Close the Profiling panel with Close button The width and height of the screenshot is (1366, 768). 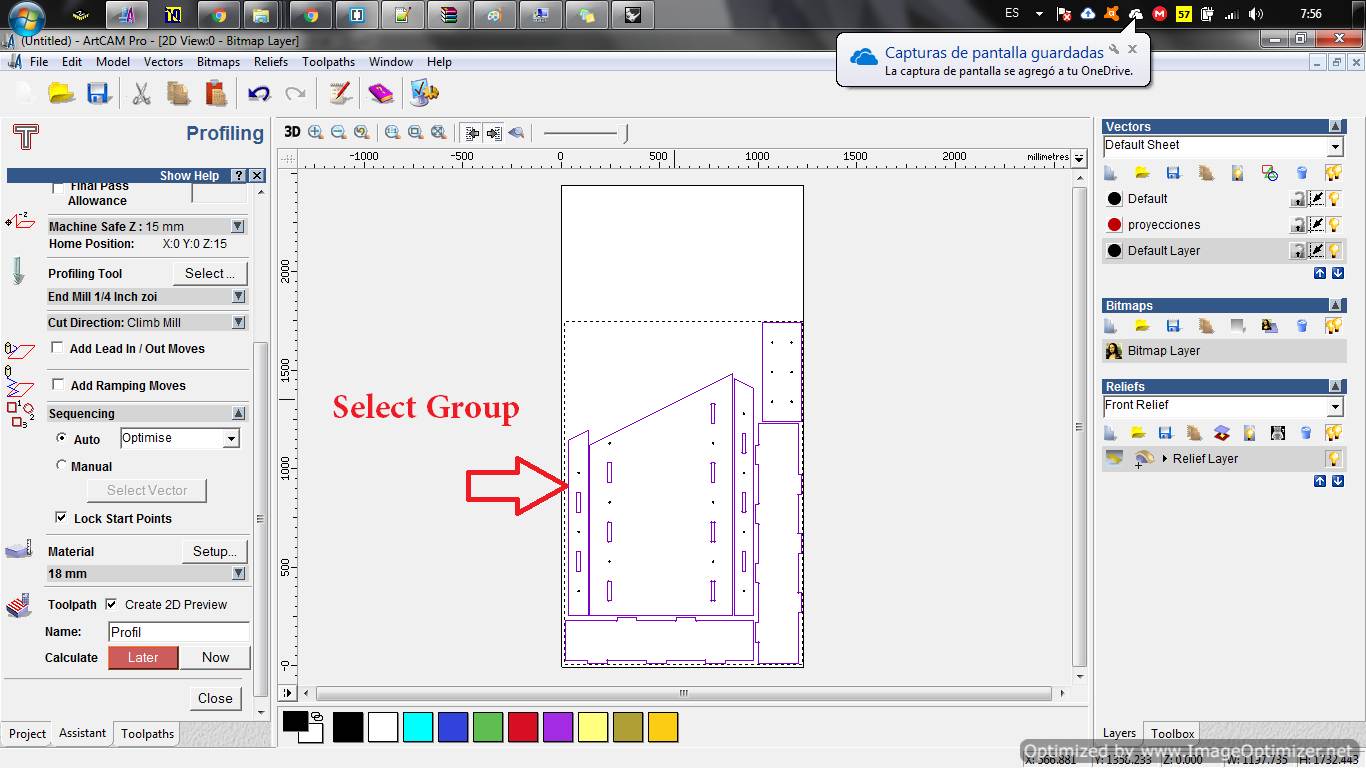[215, 699]
